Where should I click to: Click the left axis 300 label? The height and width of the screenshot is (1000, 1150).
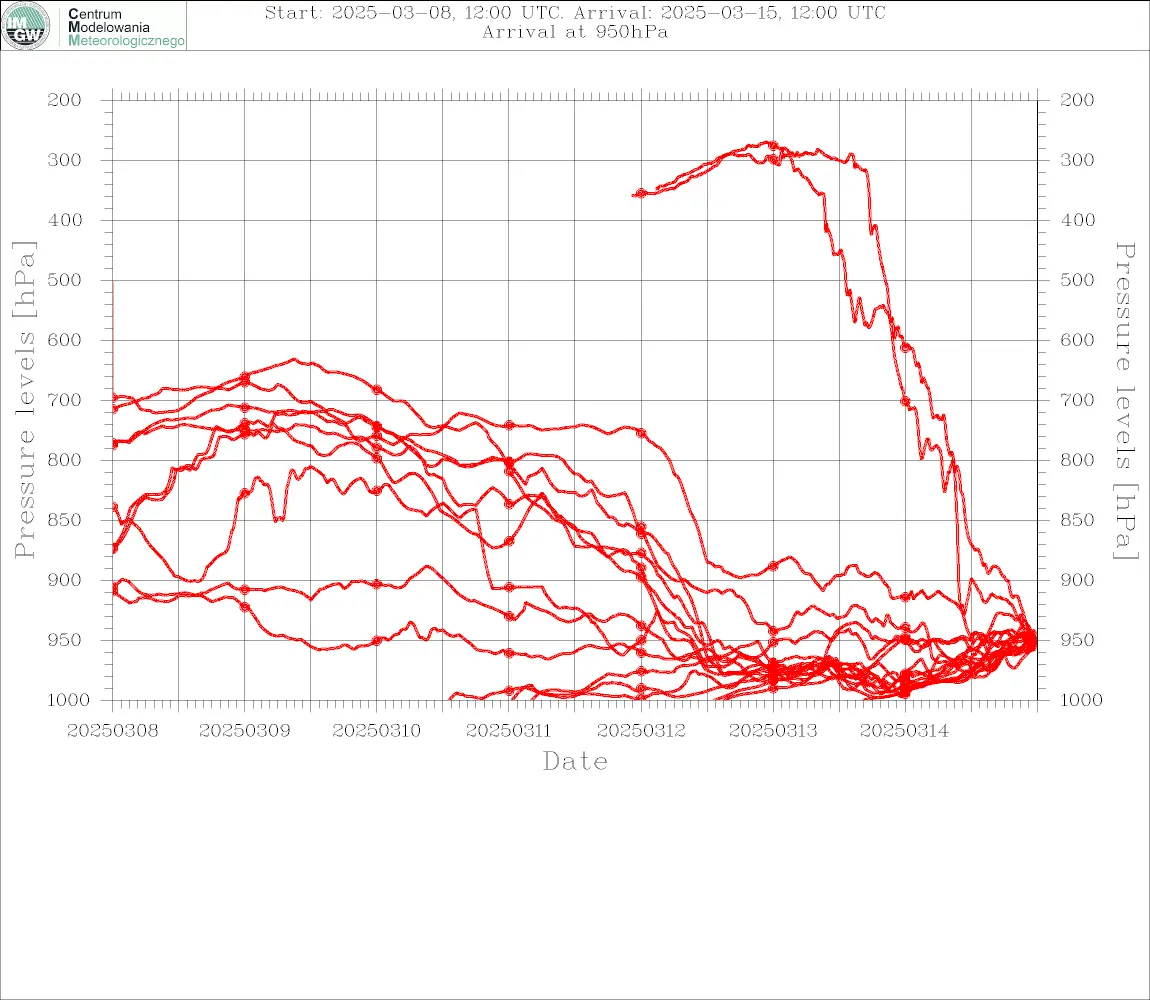click(x=65, y=160)
